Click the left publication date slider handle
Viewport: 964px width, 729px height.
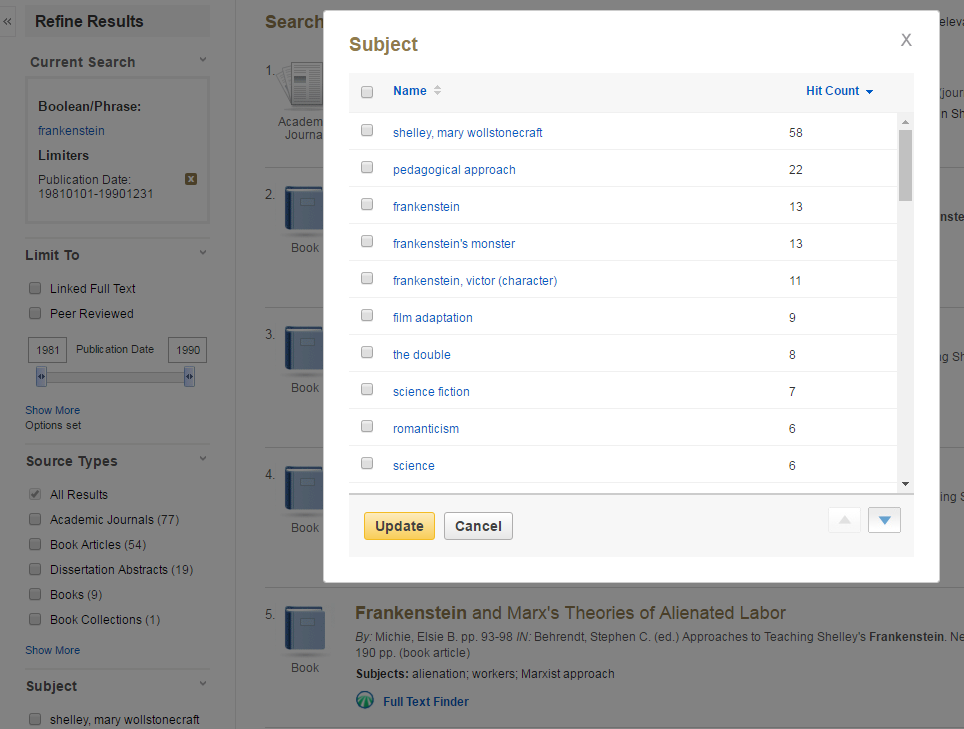point(41,376)
